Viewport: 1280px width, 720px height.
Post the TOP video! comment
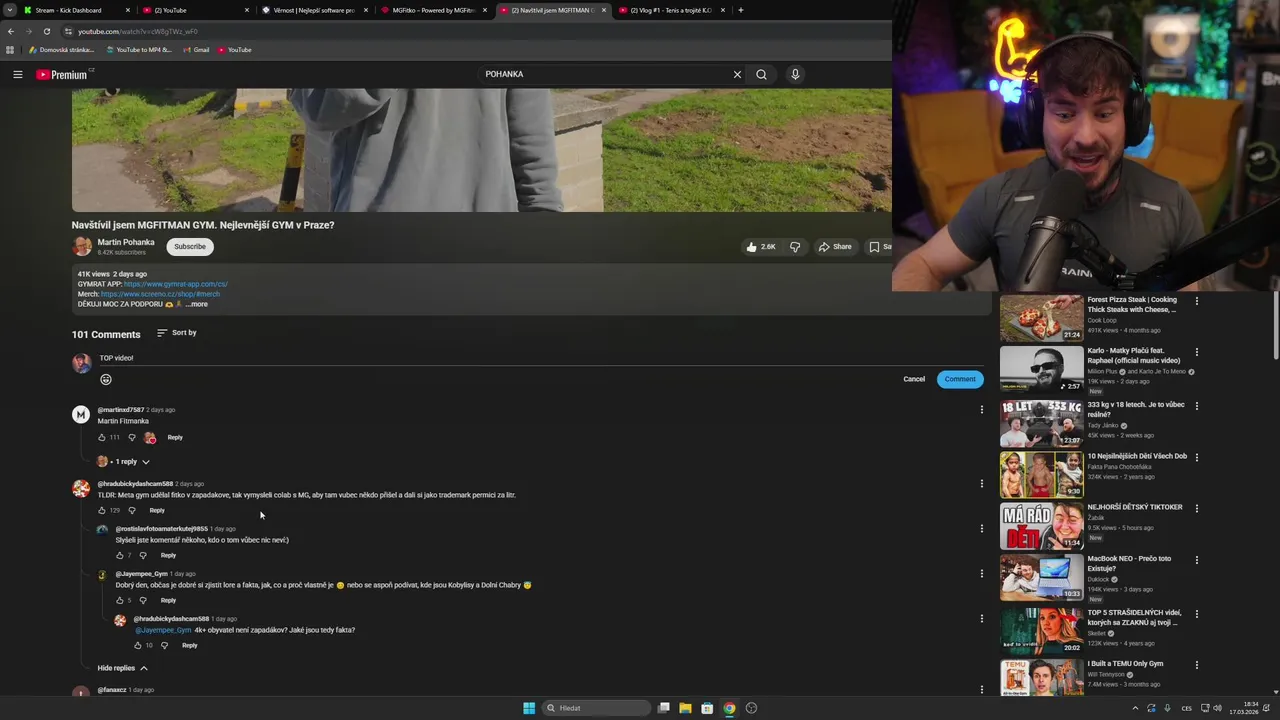tap(960, 379)
